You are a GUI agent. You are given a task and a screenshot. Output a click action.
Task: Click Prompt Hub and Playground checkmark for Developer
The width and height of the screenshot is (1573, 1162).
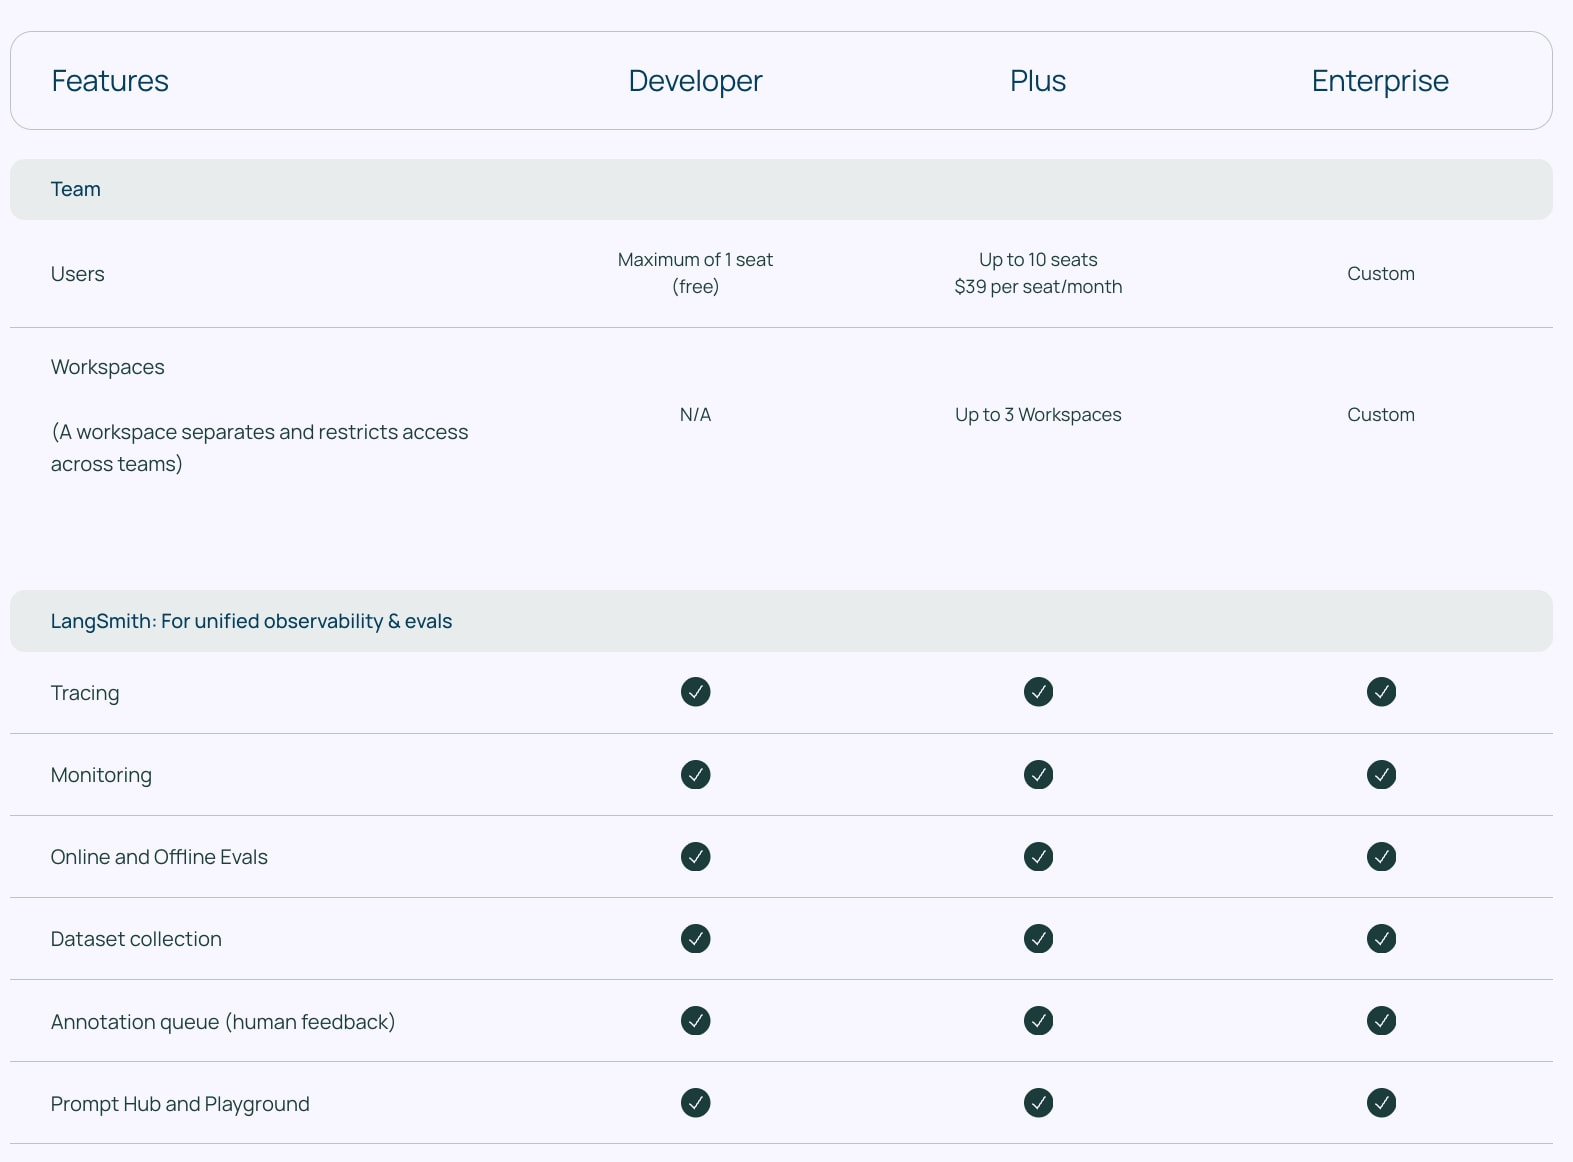click(x=695, y=1103)
